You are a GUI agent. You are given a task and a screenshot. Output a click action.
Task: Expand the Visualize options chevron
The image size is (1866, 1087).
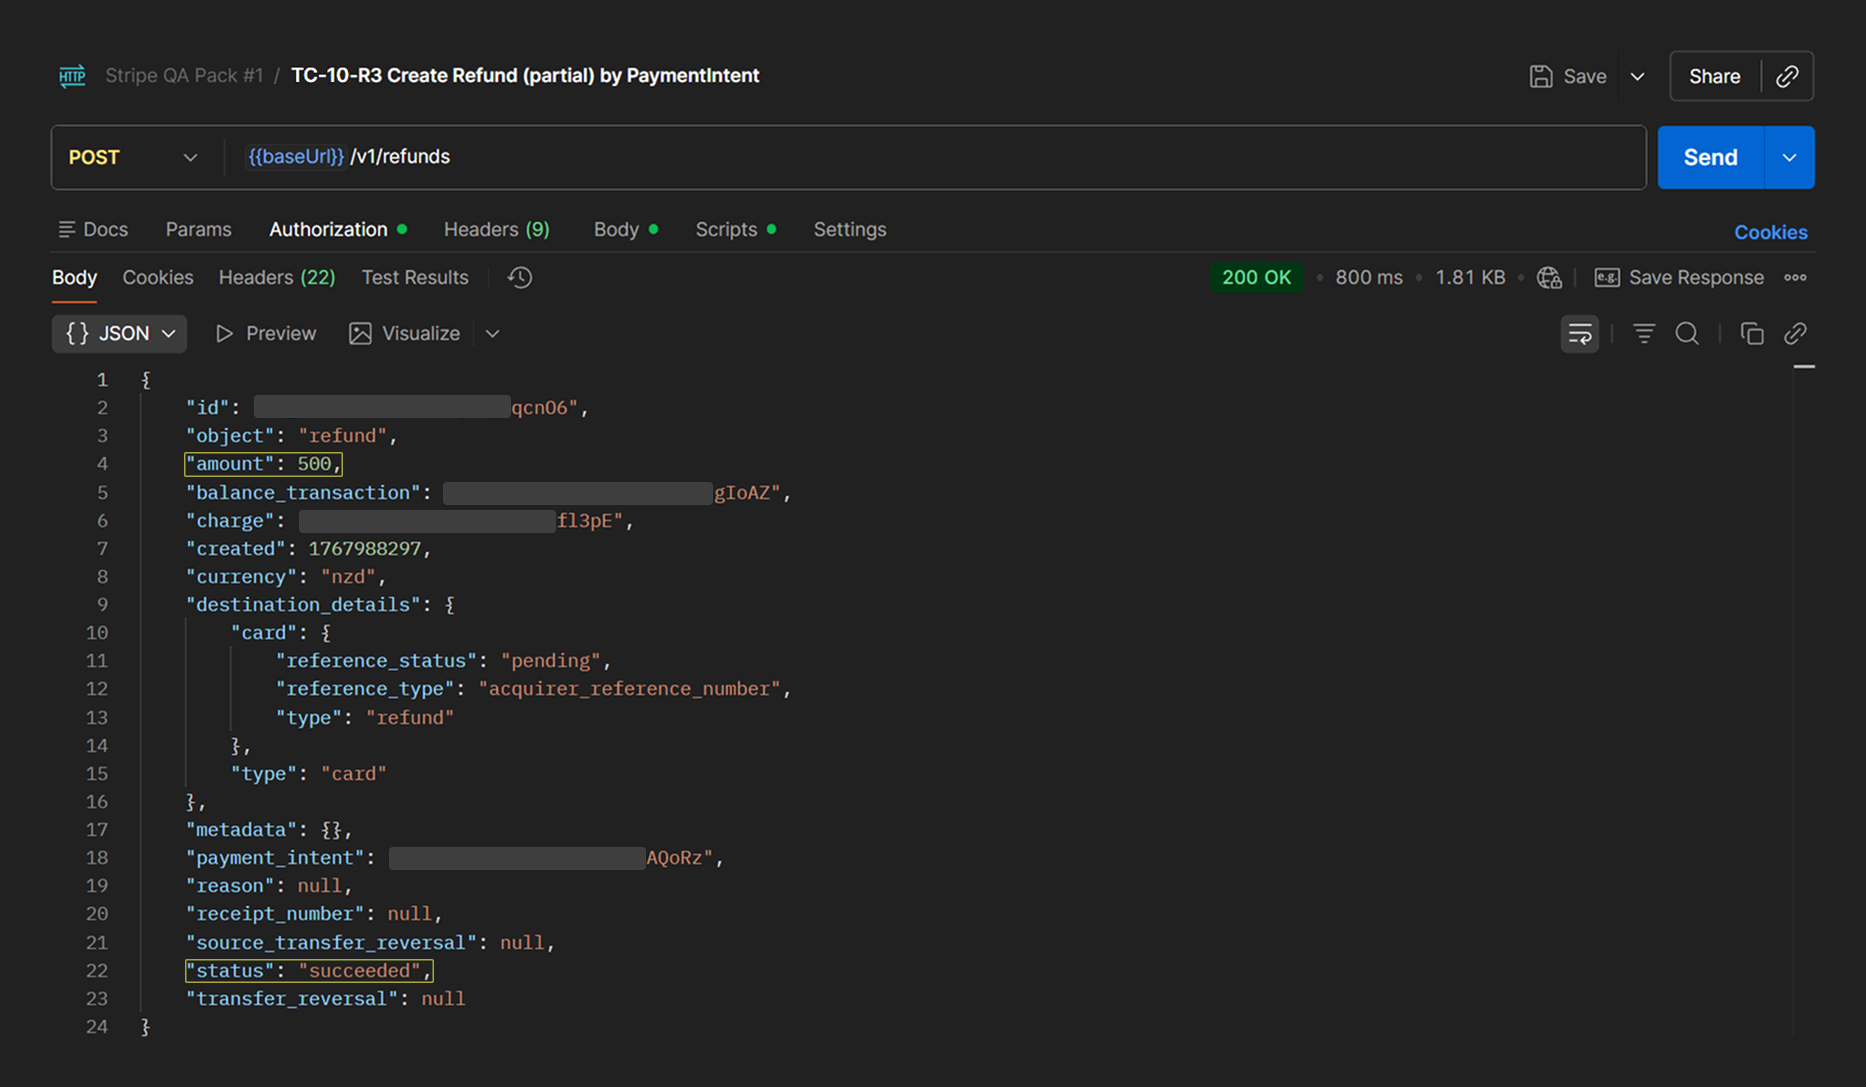(x=492, y=333)
